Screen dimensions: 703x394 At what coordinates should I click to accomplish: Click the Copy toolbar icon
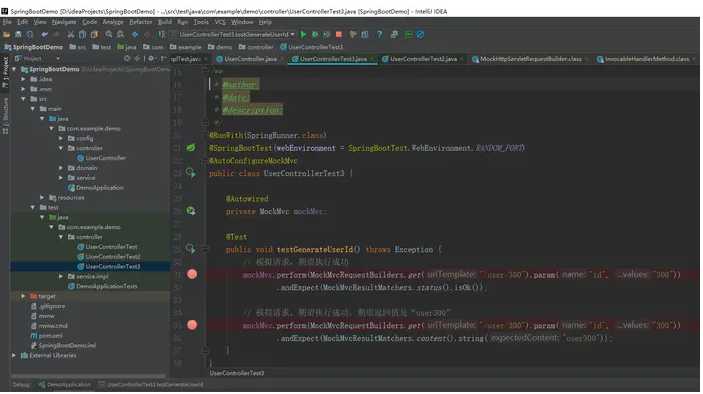coord(82,35)
